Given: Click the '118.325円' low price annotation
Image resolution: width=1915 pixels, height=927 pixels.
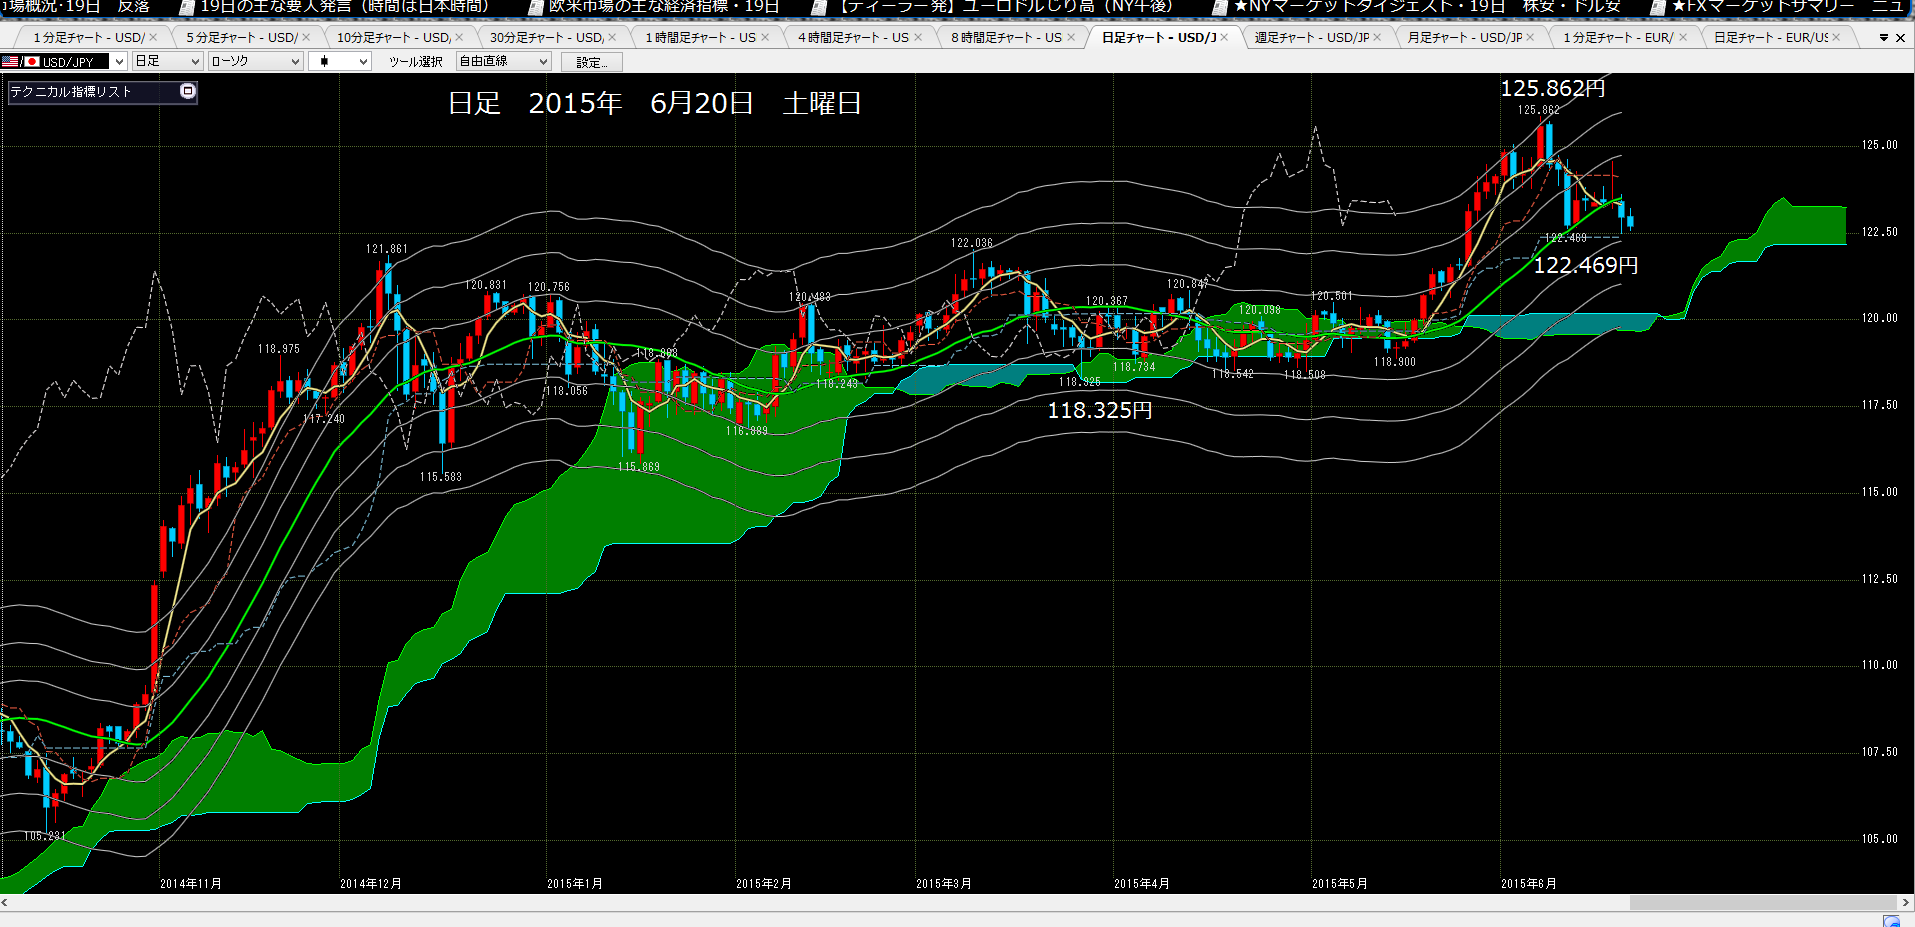Looking at the screenshot, I should point(1100,410).
